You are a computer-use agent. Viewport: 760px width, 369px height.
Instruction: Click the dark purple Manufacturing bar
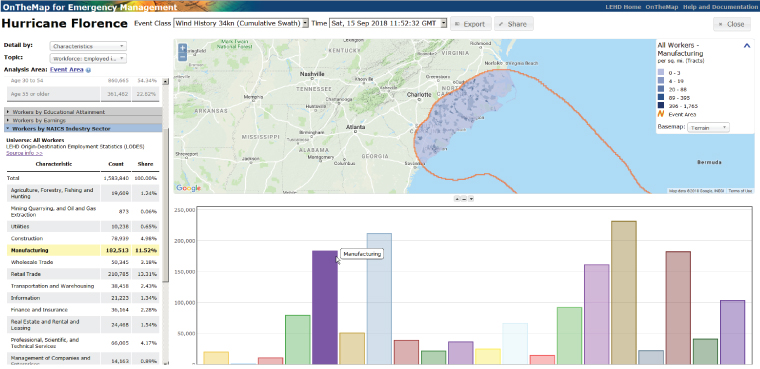[x=324, y=307]
